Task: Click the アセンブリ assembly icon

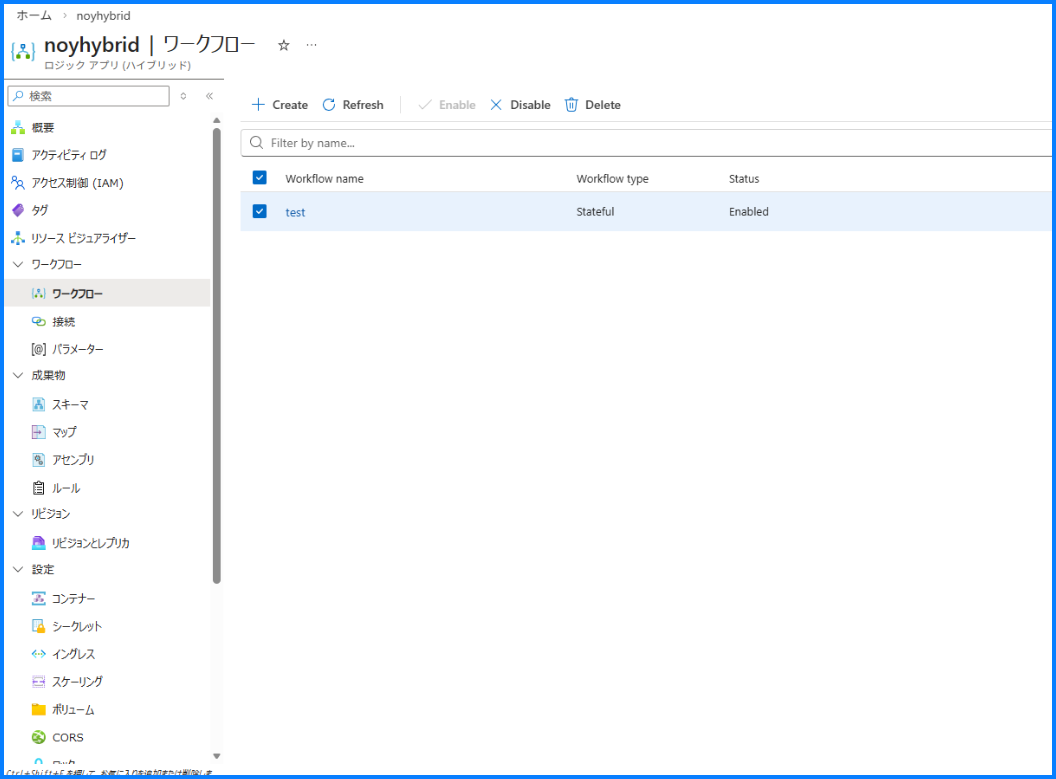Action: coord(39,460)
